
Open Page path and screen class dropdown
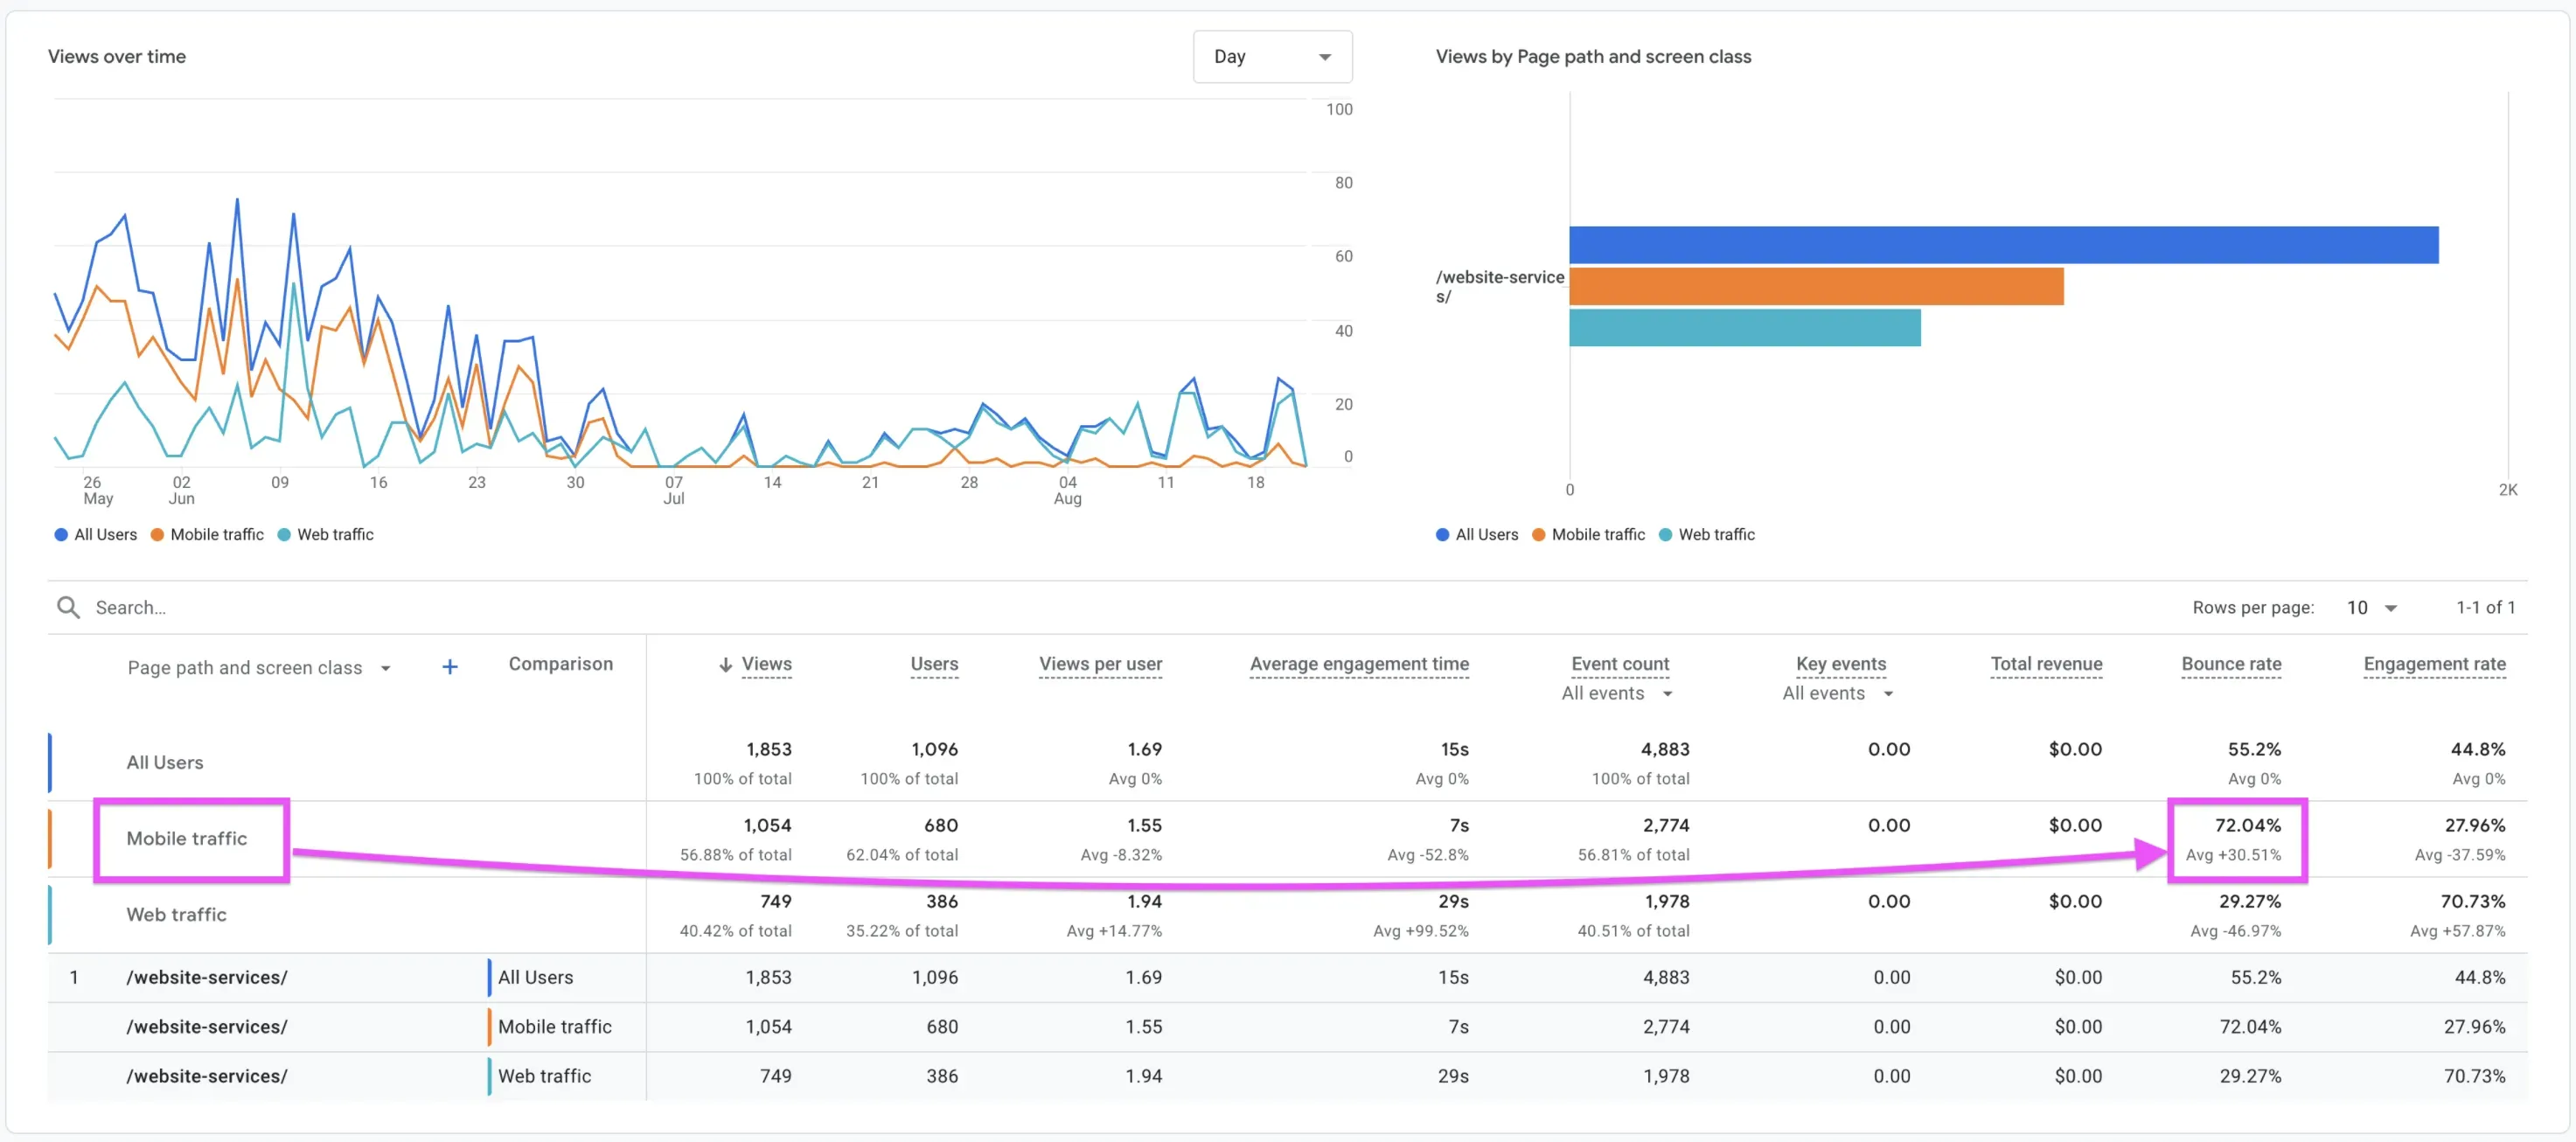(x=258, y=667)
